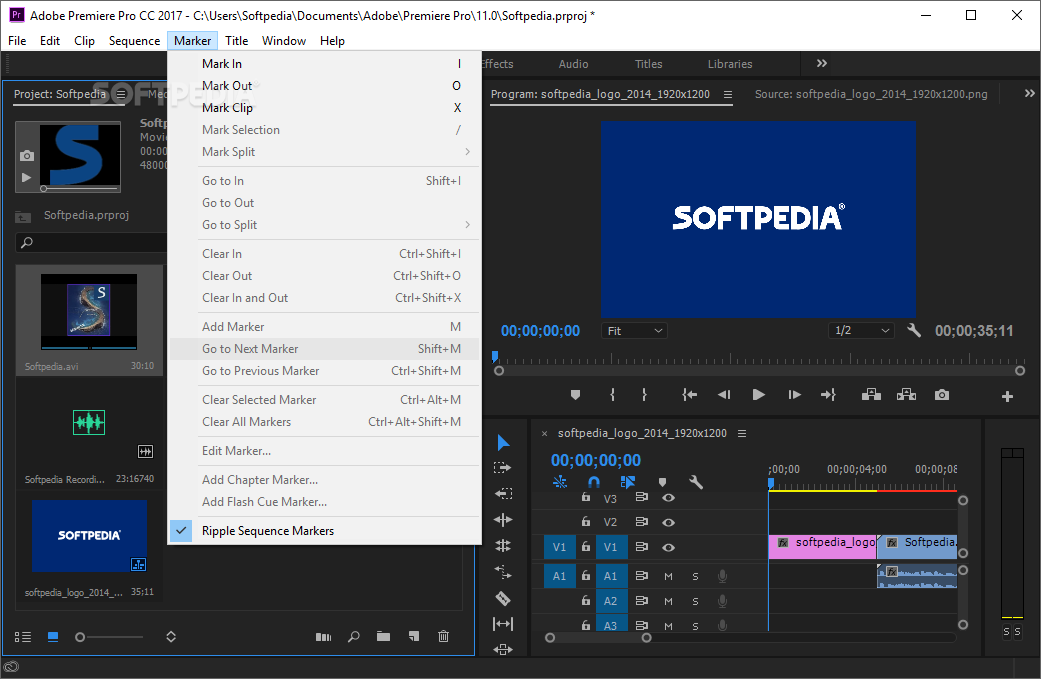Click the Creative Cloud status bar icon

coord(11,666)
